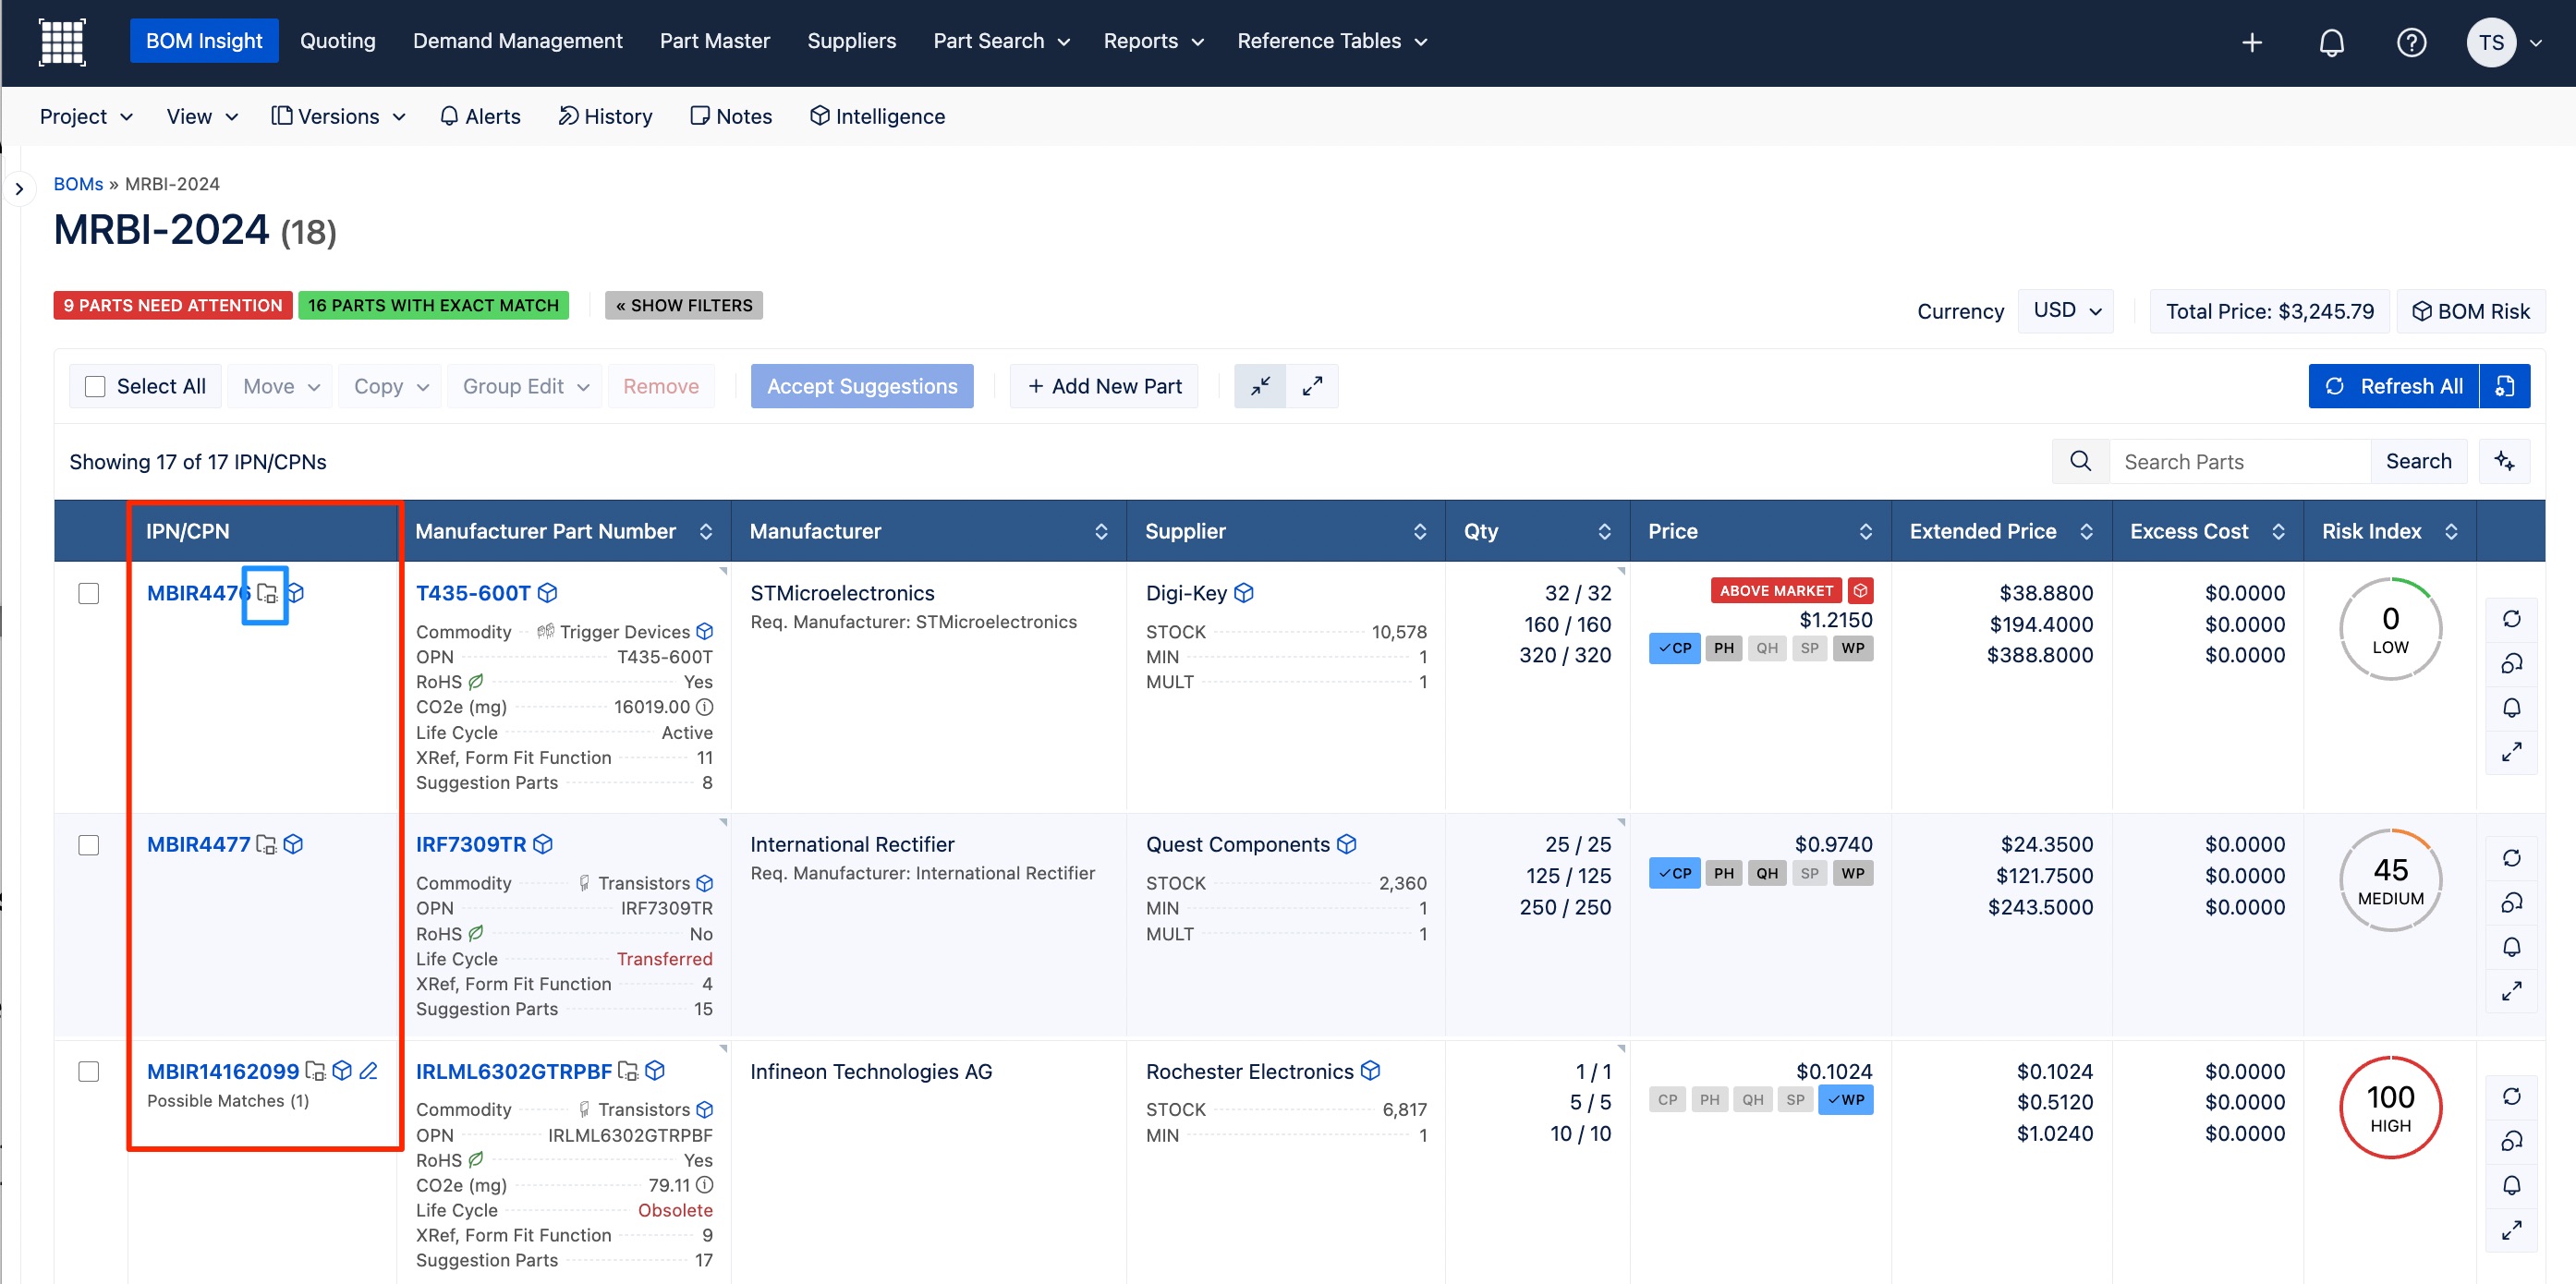This screenshot has height=1284, width=2576.
Task: Click the magnifier icon in Search Parts
Action: click(x=2080, y=461)
